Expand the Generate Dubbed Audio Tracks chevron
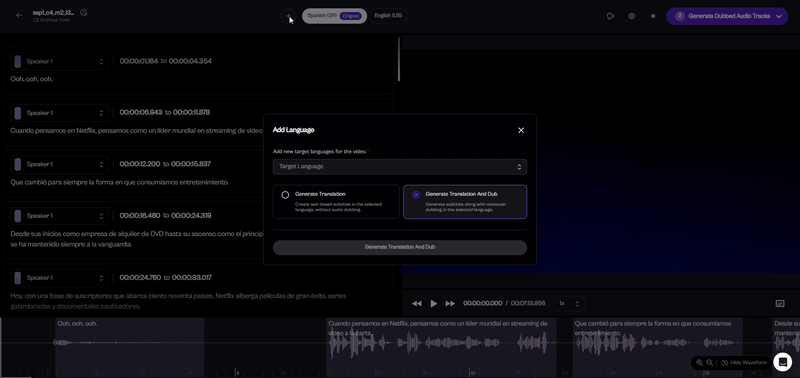800x378 pixels. tap(779, 16)
